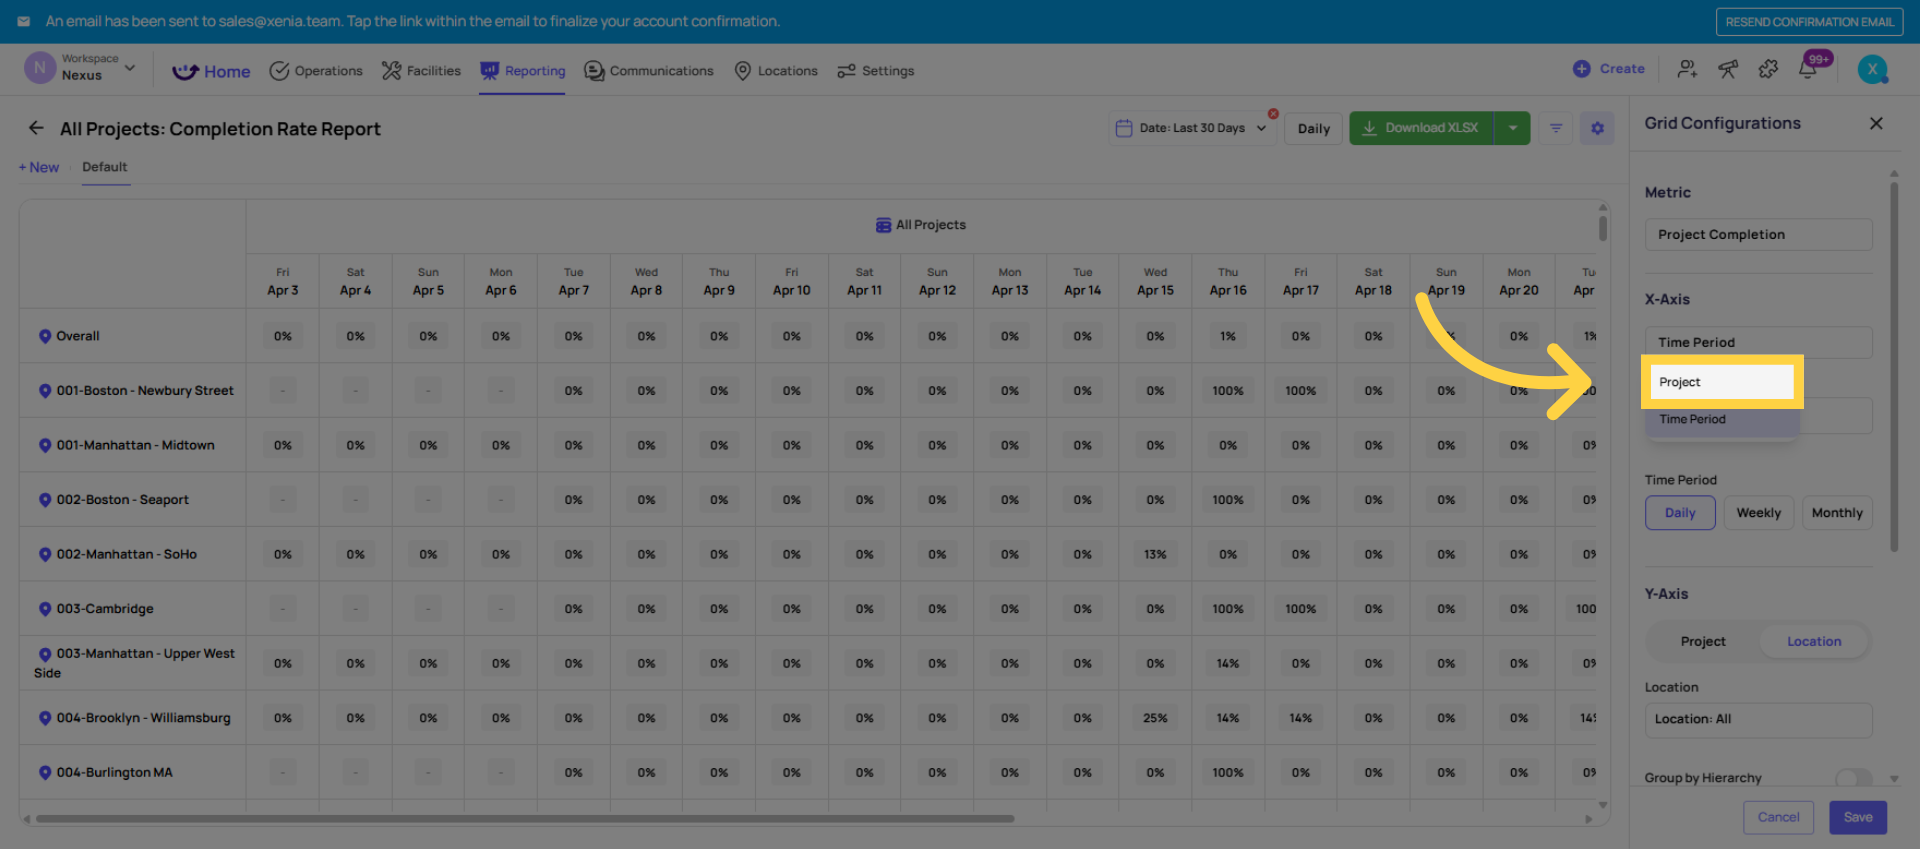Click pin icon for 003-Cambridge
The width and height of the screenshot is (1920, 849).
[45, 609]
